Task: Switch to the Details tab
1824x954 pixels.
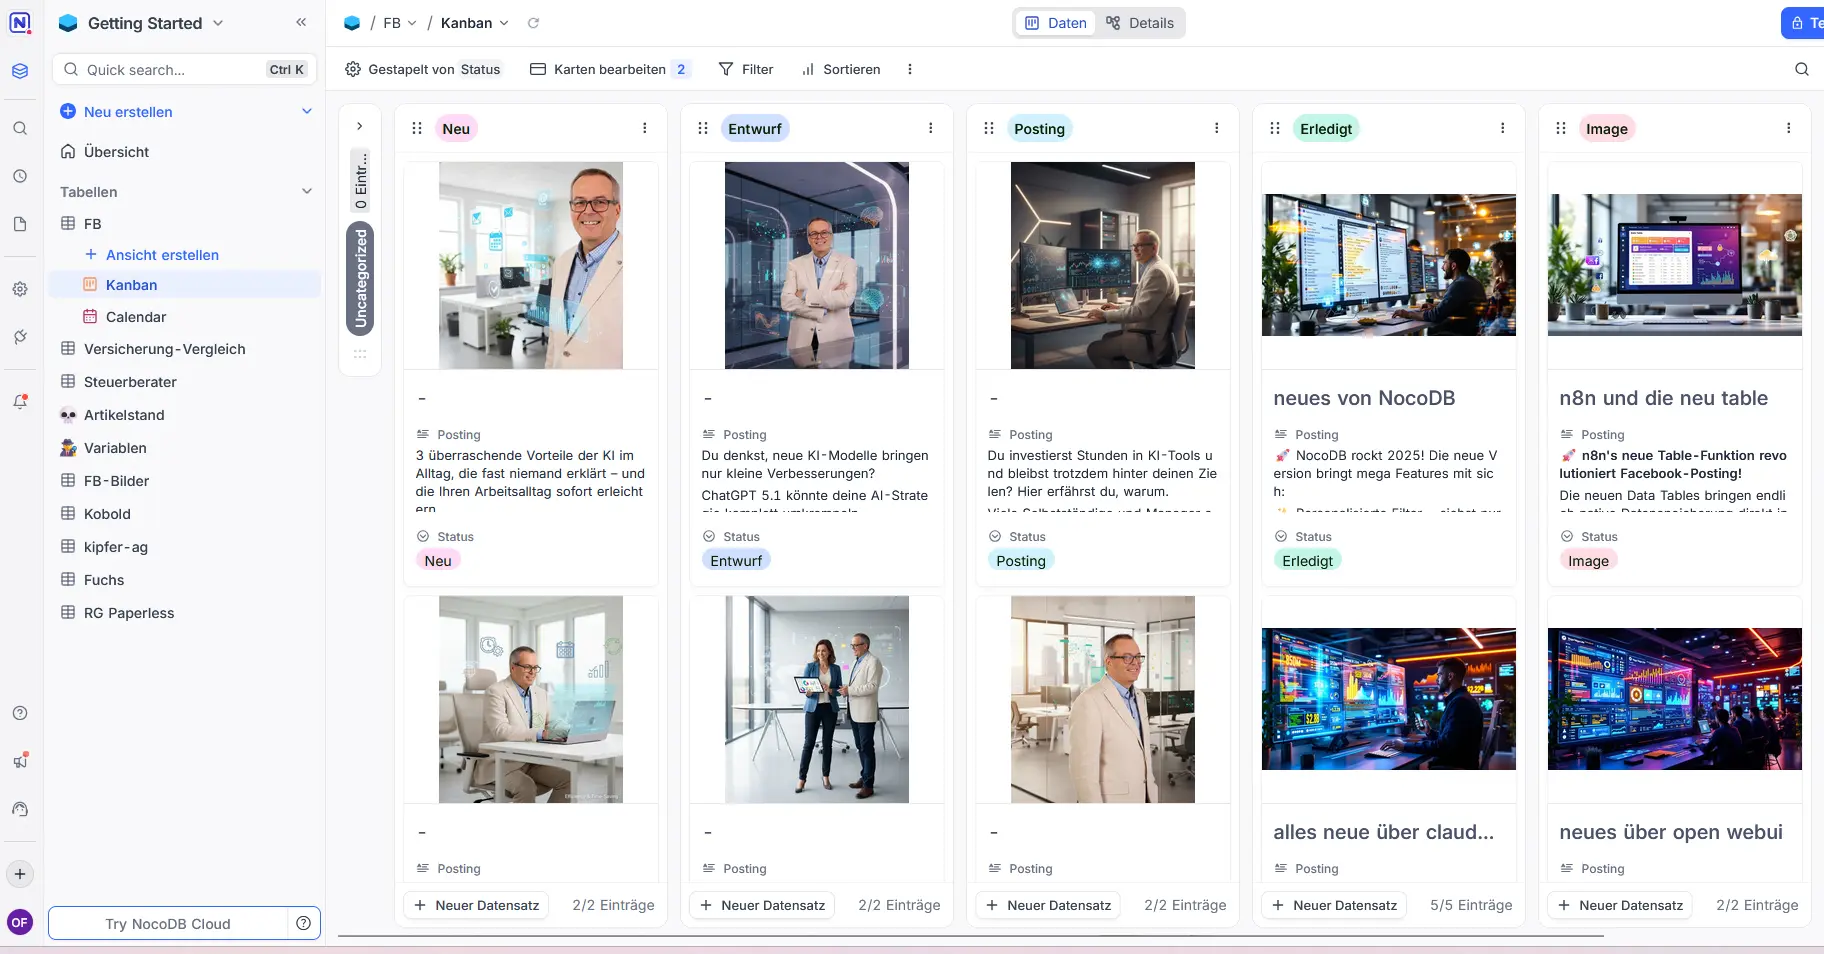Action: [1140, 23]
